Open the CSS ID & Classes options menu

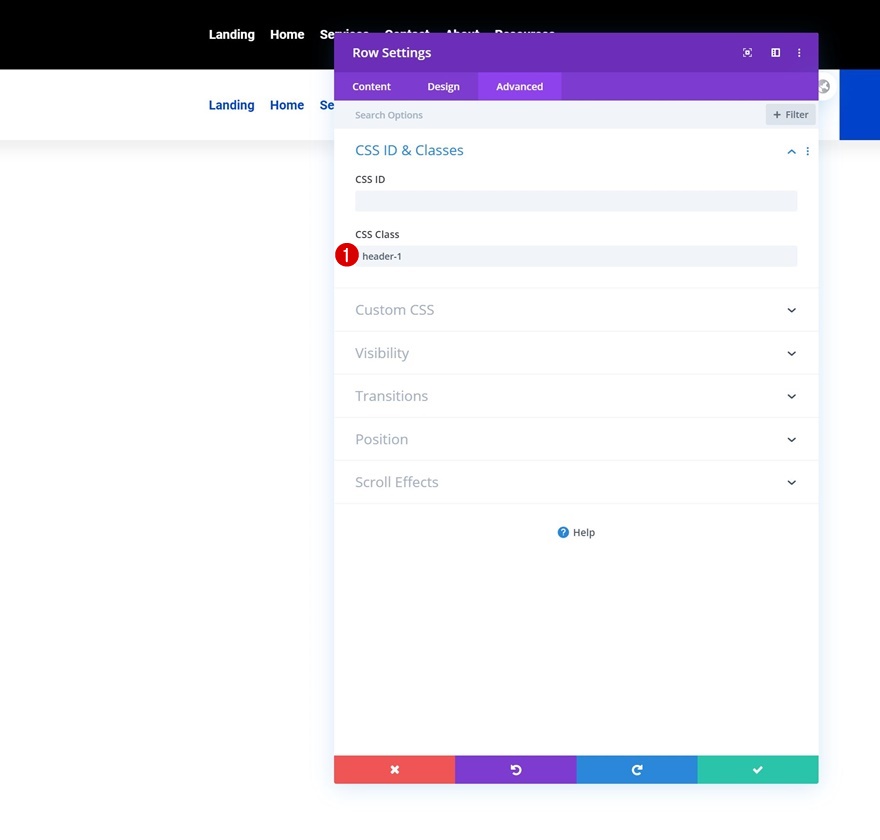coord(807,151)
